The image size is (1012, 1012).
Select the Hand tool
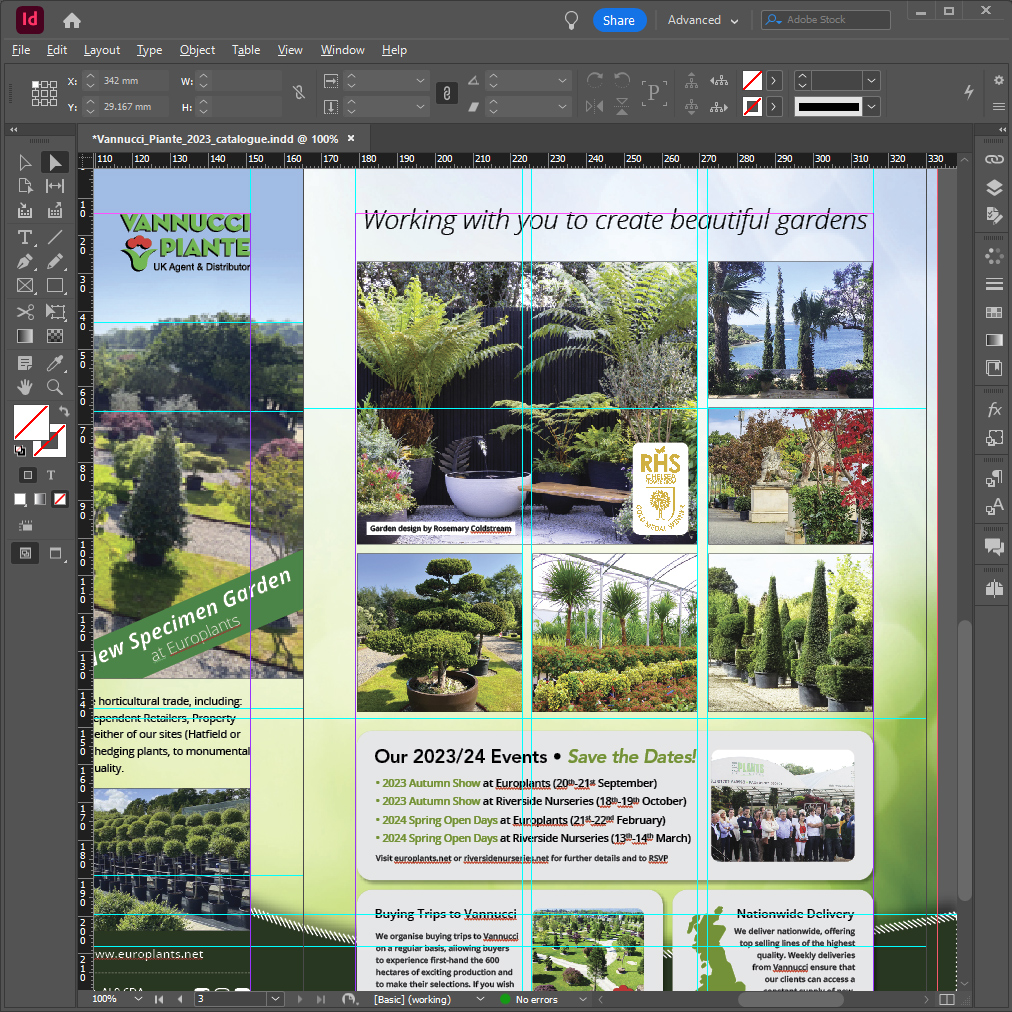pos(25,387)
